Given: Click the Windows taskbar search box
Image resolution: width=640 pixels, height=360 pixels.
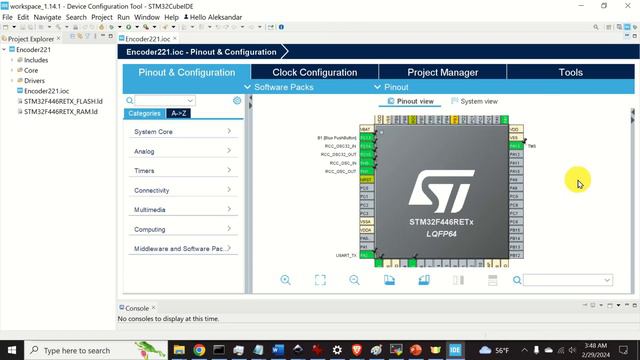Looking at the screenshot, I should click(96, 350).
